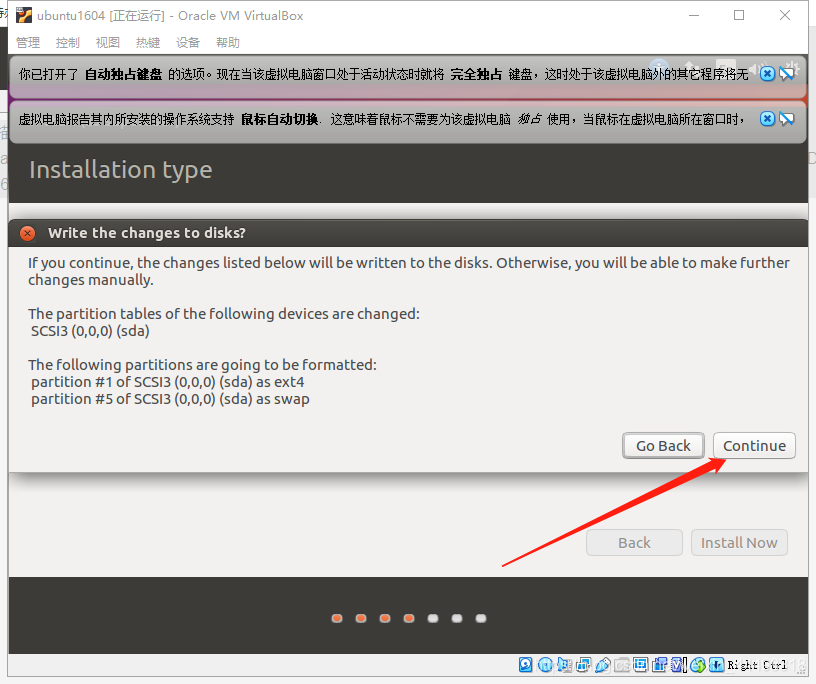Open the 视图 menu

(x=108, y=43)
